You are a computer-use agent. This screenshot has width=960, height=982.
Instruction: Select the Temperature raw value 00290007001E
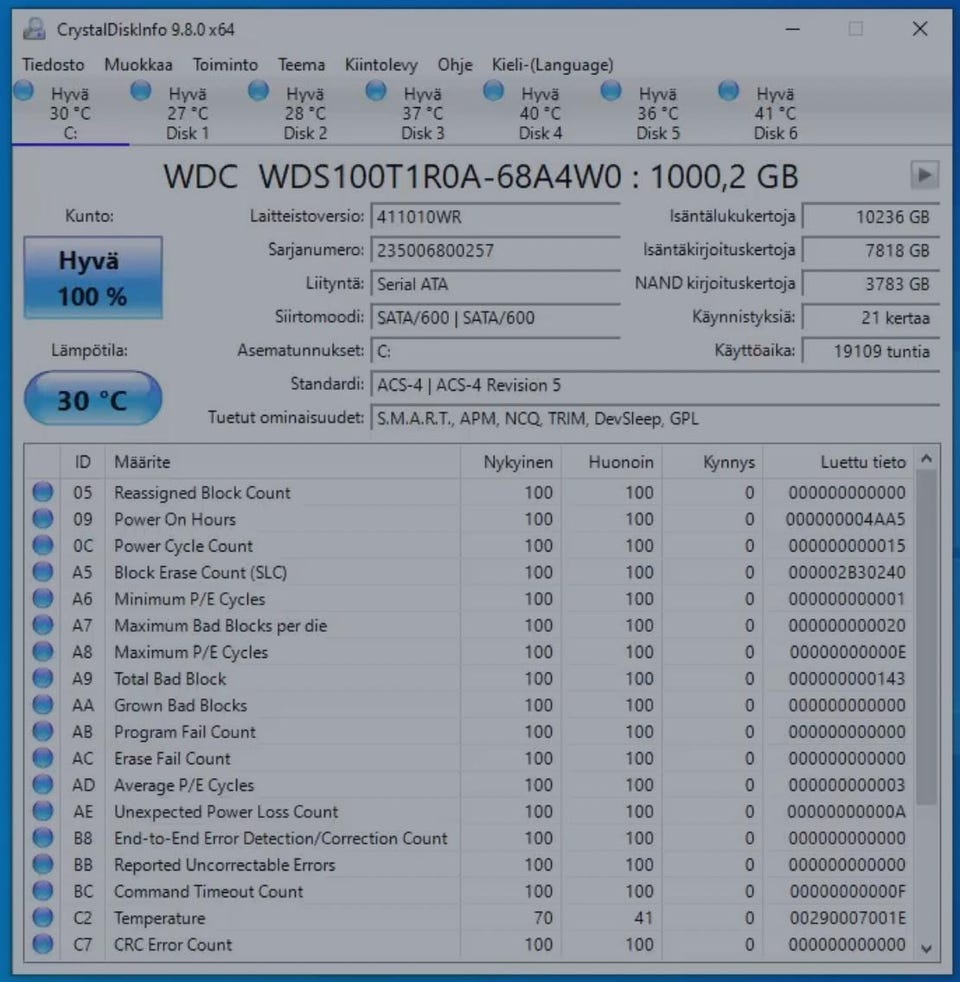[846, 918]
